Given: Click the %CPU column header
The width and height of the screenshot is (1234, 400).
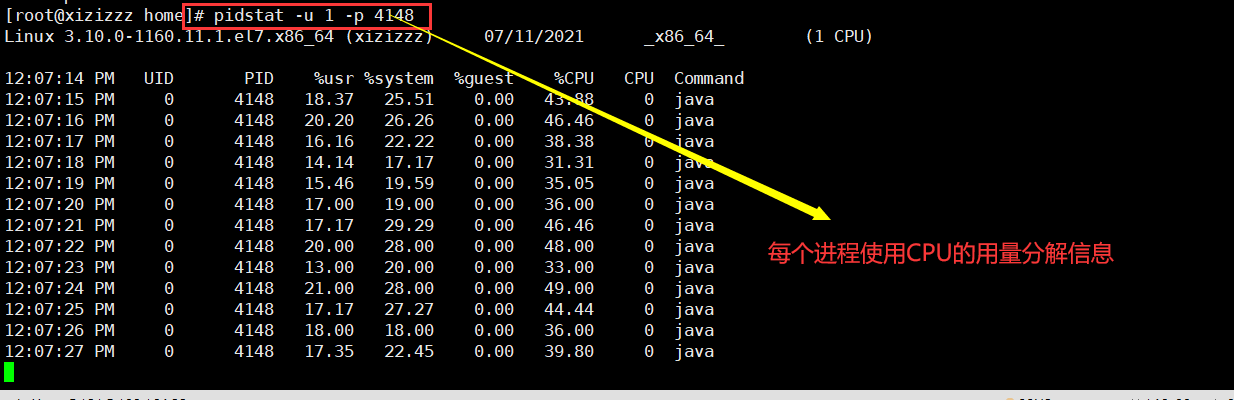Looking at the screenshot, I should pos(574,78).
